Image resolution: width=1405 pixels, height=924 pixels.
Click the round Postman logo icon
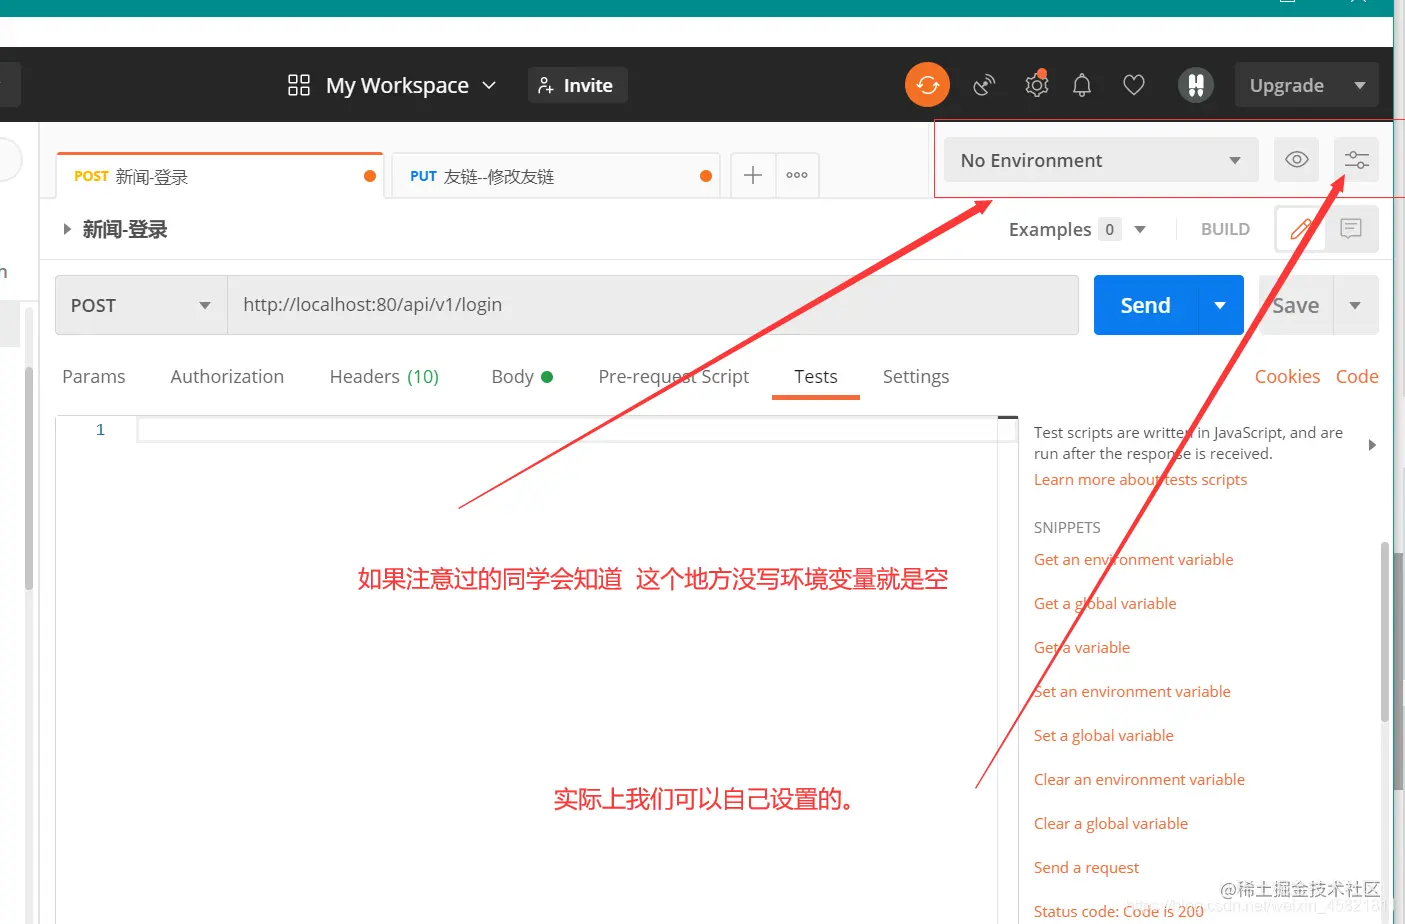pyautogui.click(x=1196, y=85)
